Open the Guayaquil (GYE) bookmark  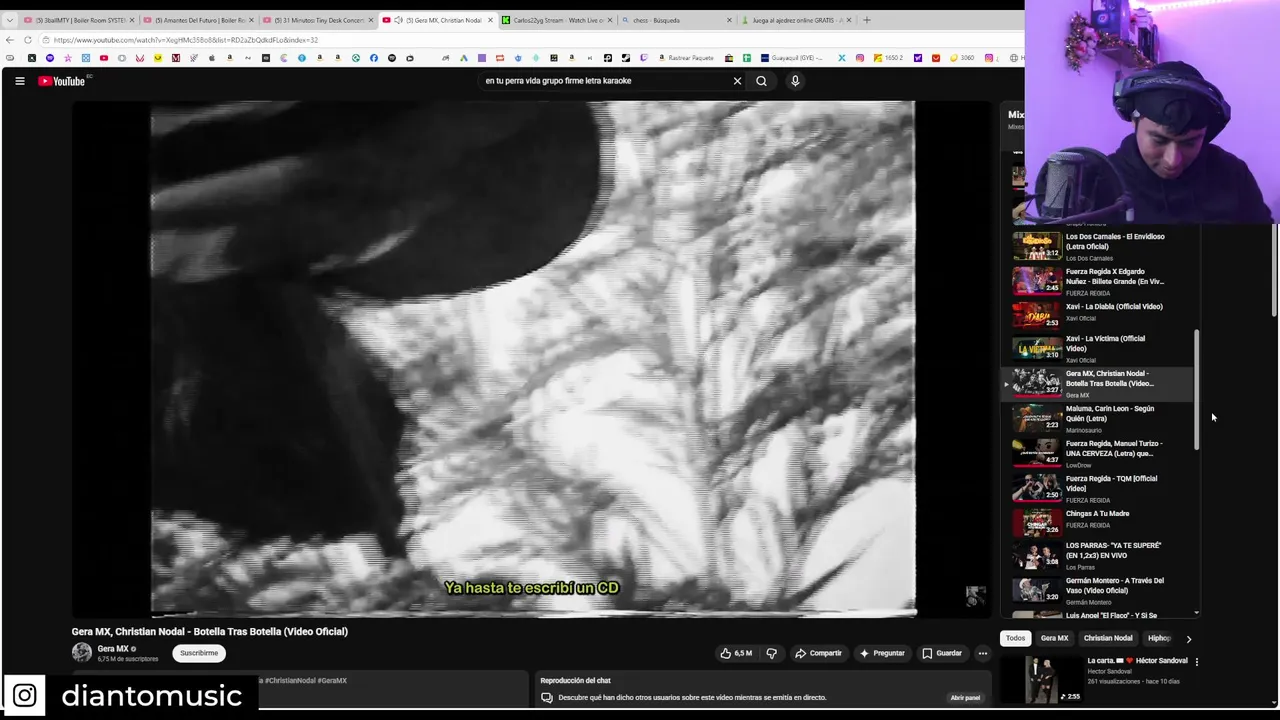coord(792,58)
